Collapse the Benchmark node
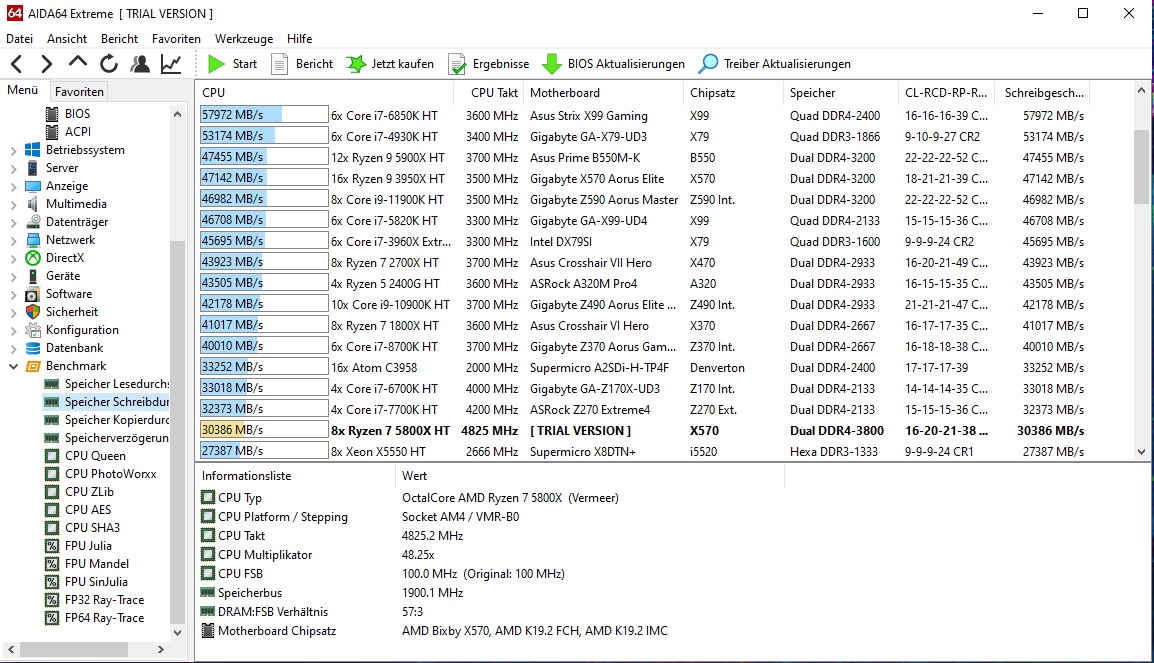This screenshot has height=663, width=1154. 13,366
